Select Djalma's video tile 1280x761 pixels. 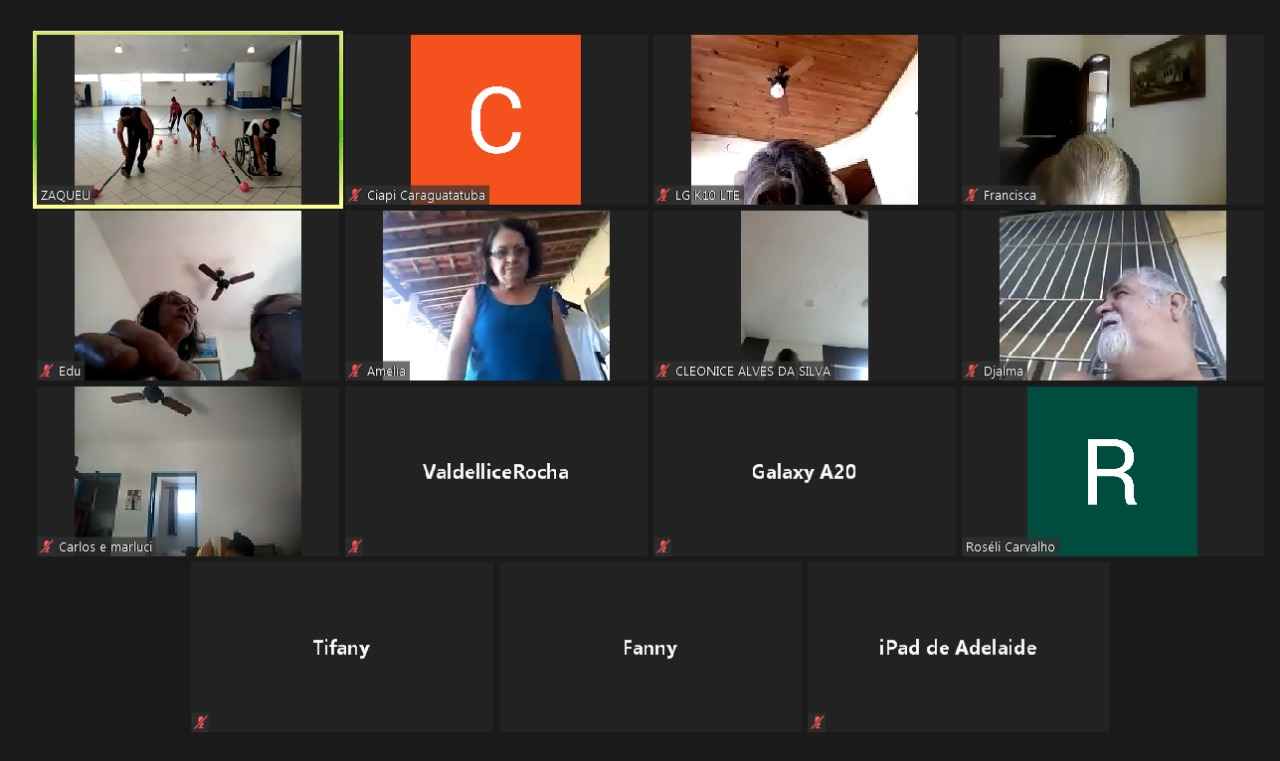pyautogui.click(x=1112, y=296)
